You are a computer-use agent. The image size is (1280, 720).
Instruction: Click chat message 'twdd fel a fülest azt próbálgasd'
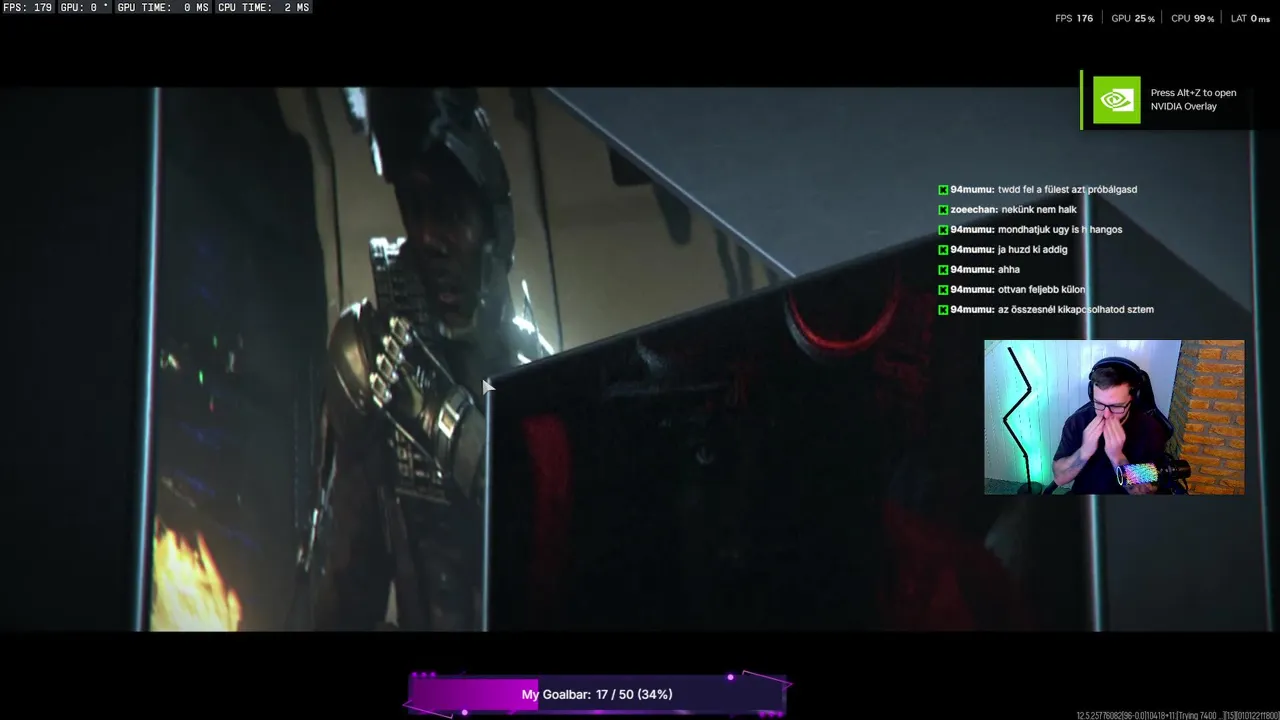pyautogui.click(x=1067, y=189)
